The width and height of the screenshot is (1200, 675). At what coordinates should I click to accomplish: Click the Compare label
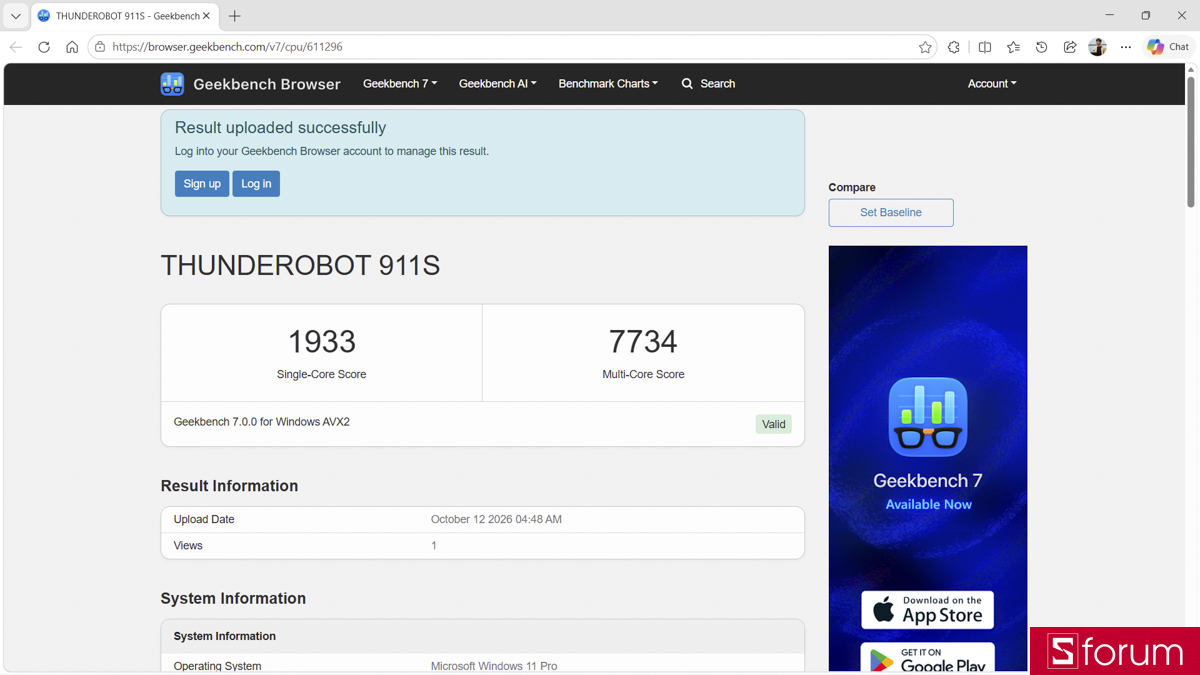[852, 187]
